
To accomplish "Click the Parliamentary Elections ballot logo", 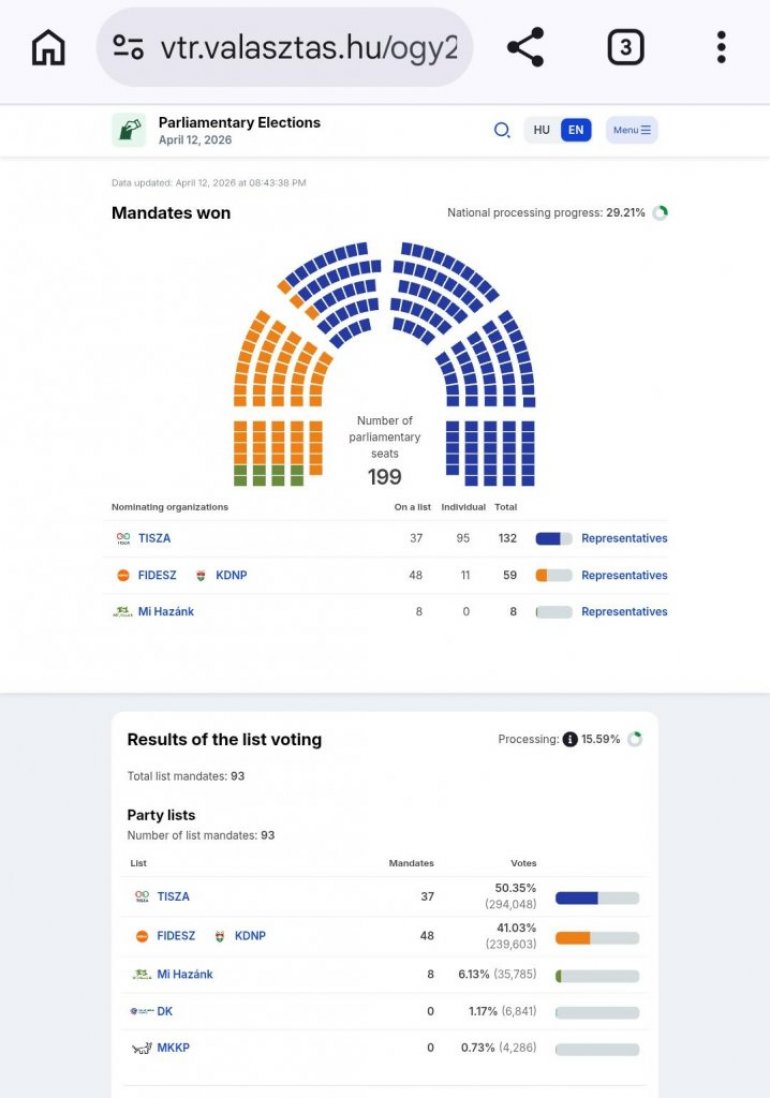I will 129,130.
